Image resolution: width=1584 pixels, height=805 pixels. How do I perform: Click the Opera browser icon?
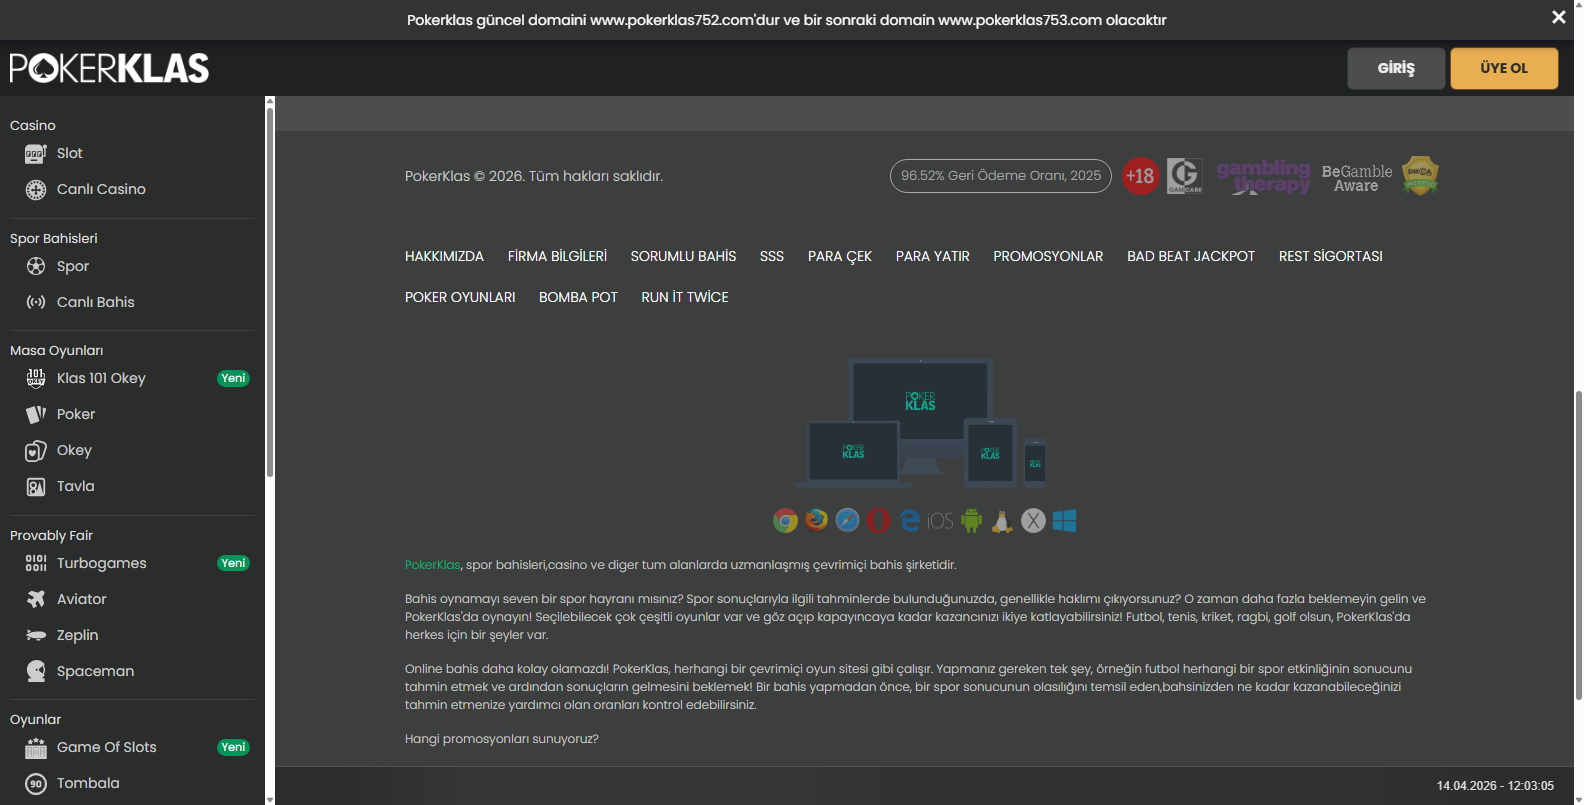tap(879, 520)
